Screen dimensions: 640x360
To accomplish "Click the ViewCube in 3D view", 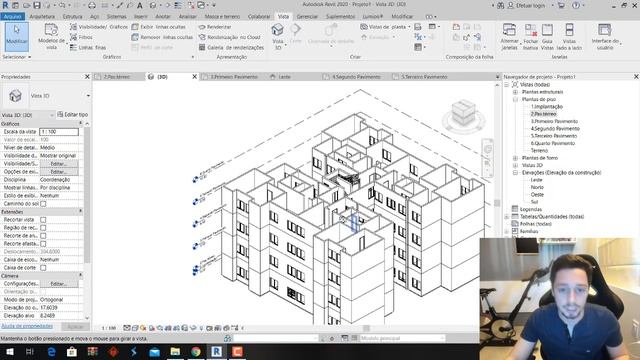I will pos(464,113).
